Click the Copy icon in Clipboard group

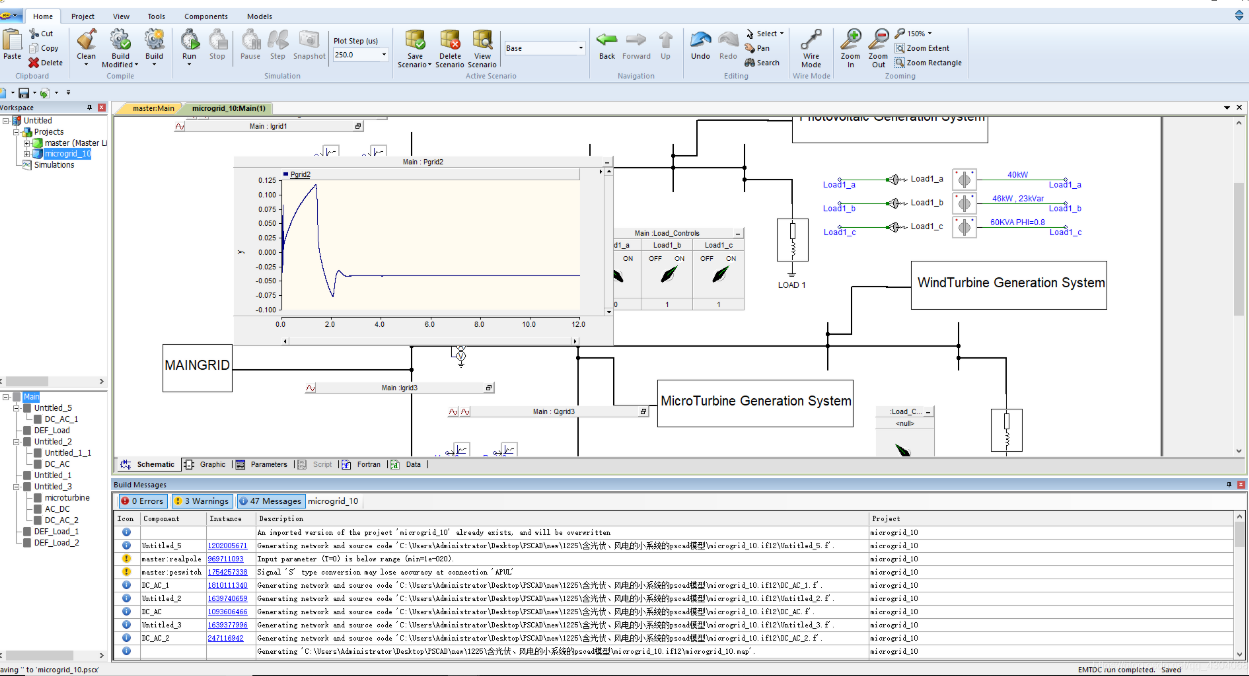tap(33, 48)
